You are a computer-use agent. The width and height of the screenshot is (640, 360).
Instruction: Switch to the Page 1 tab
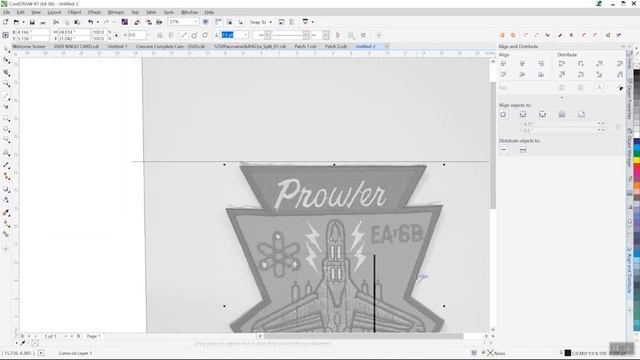[x=93, y=336]
